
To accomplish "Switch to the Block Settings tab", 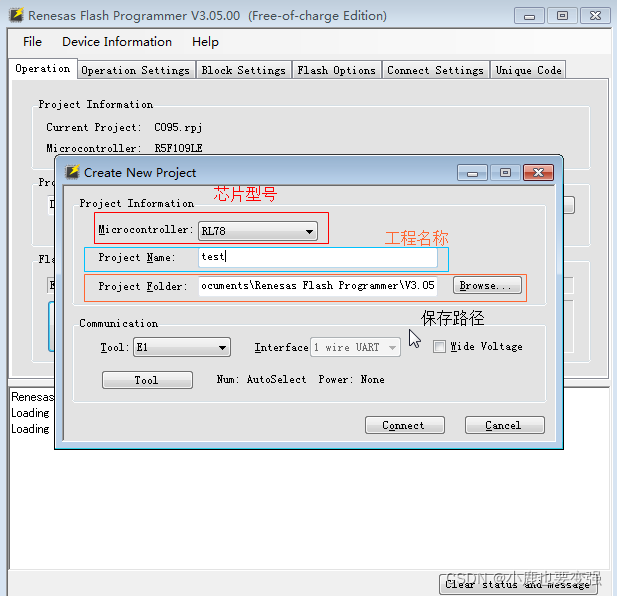I will (244, 70).
